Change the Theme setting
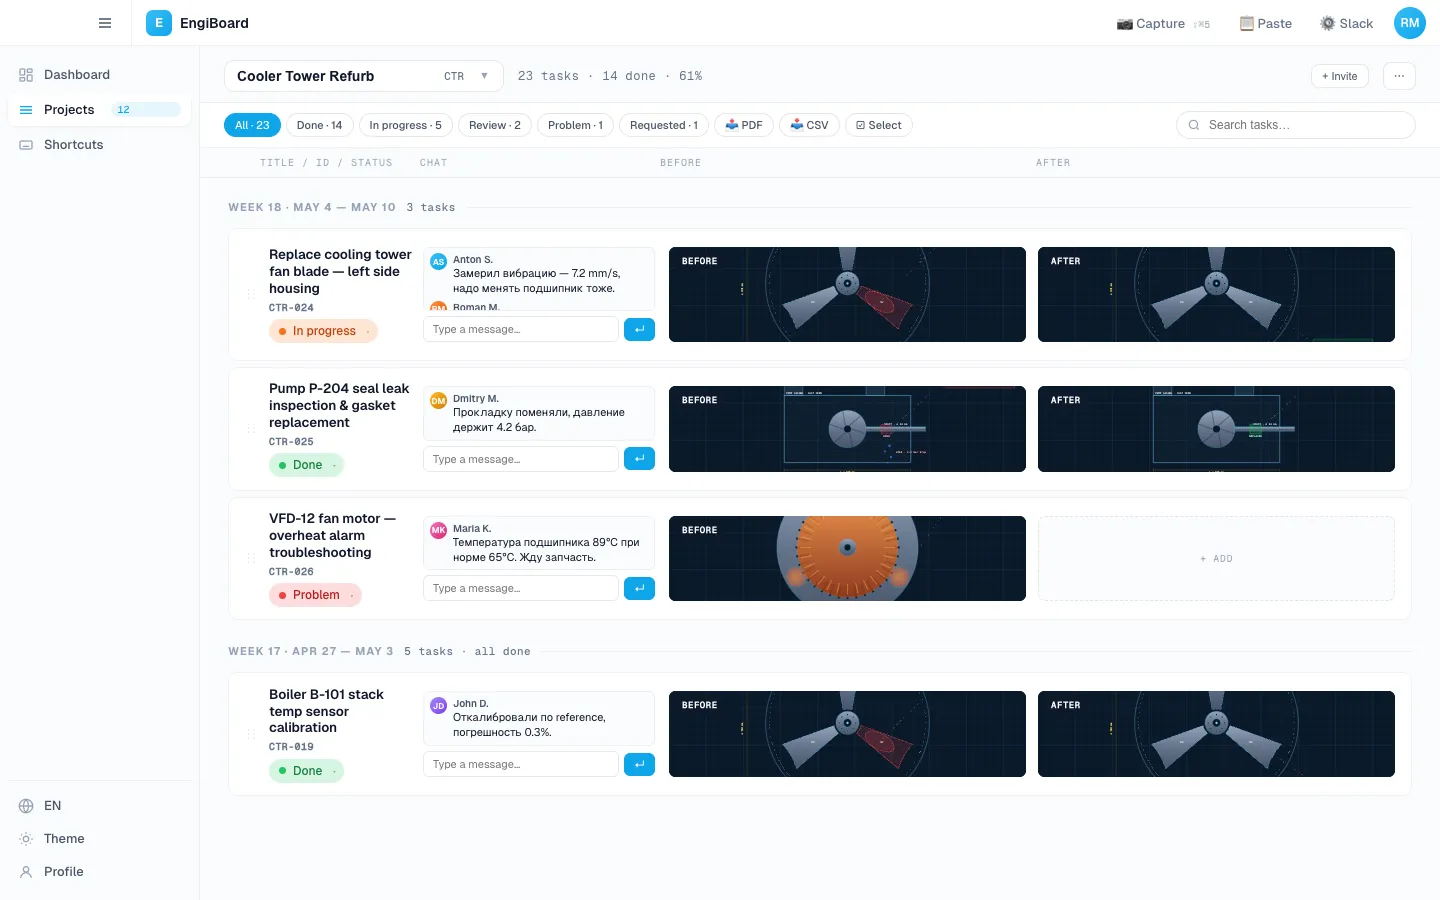The width and height of the screenshot is (1440, 900). tap(99, 839)
